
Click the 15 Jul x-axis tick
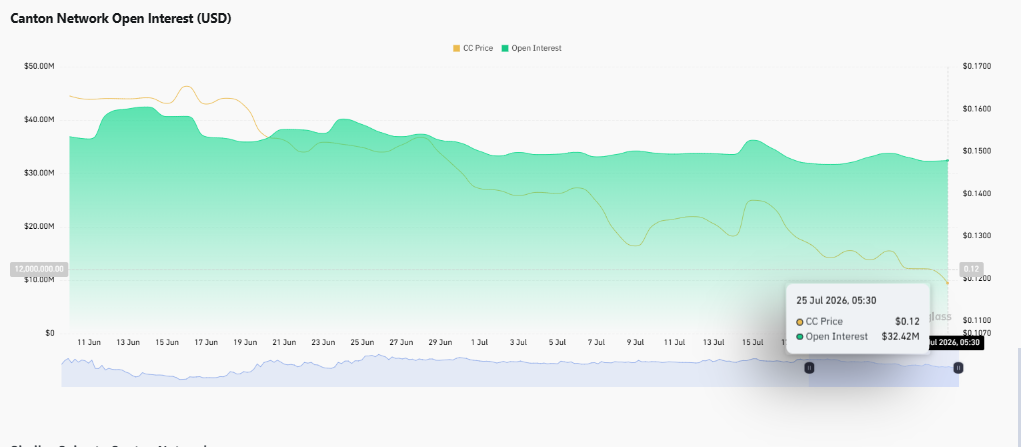coord(753,342)
